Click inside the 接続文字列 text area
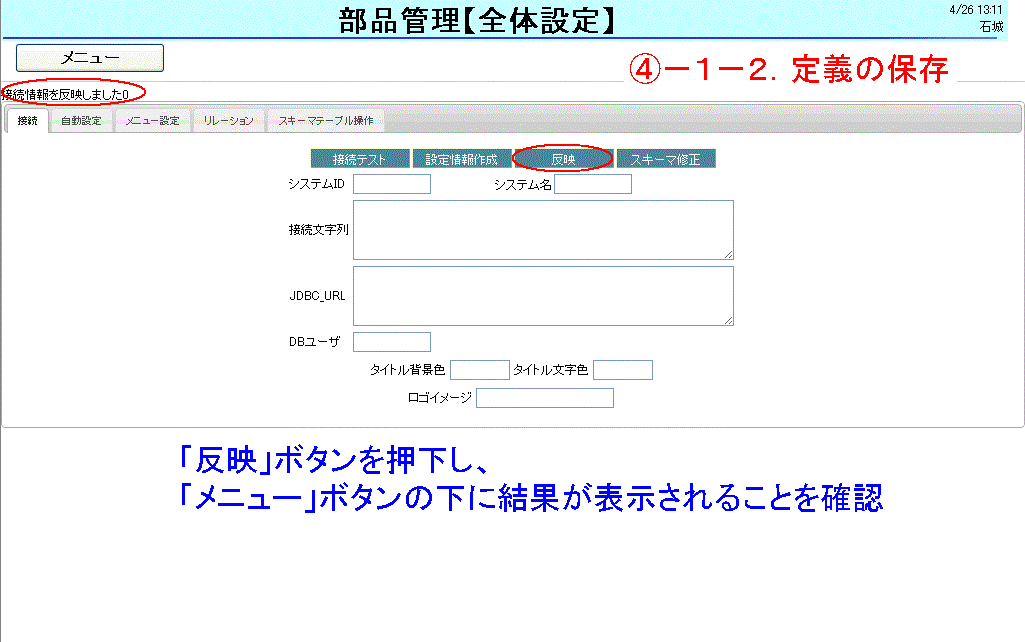 tap(543, 230)
